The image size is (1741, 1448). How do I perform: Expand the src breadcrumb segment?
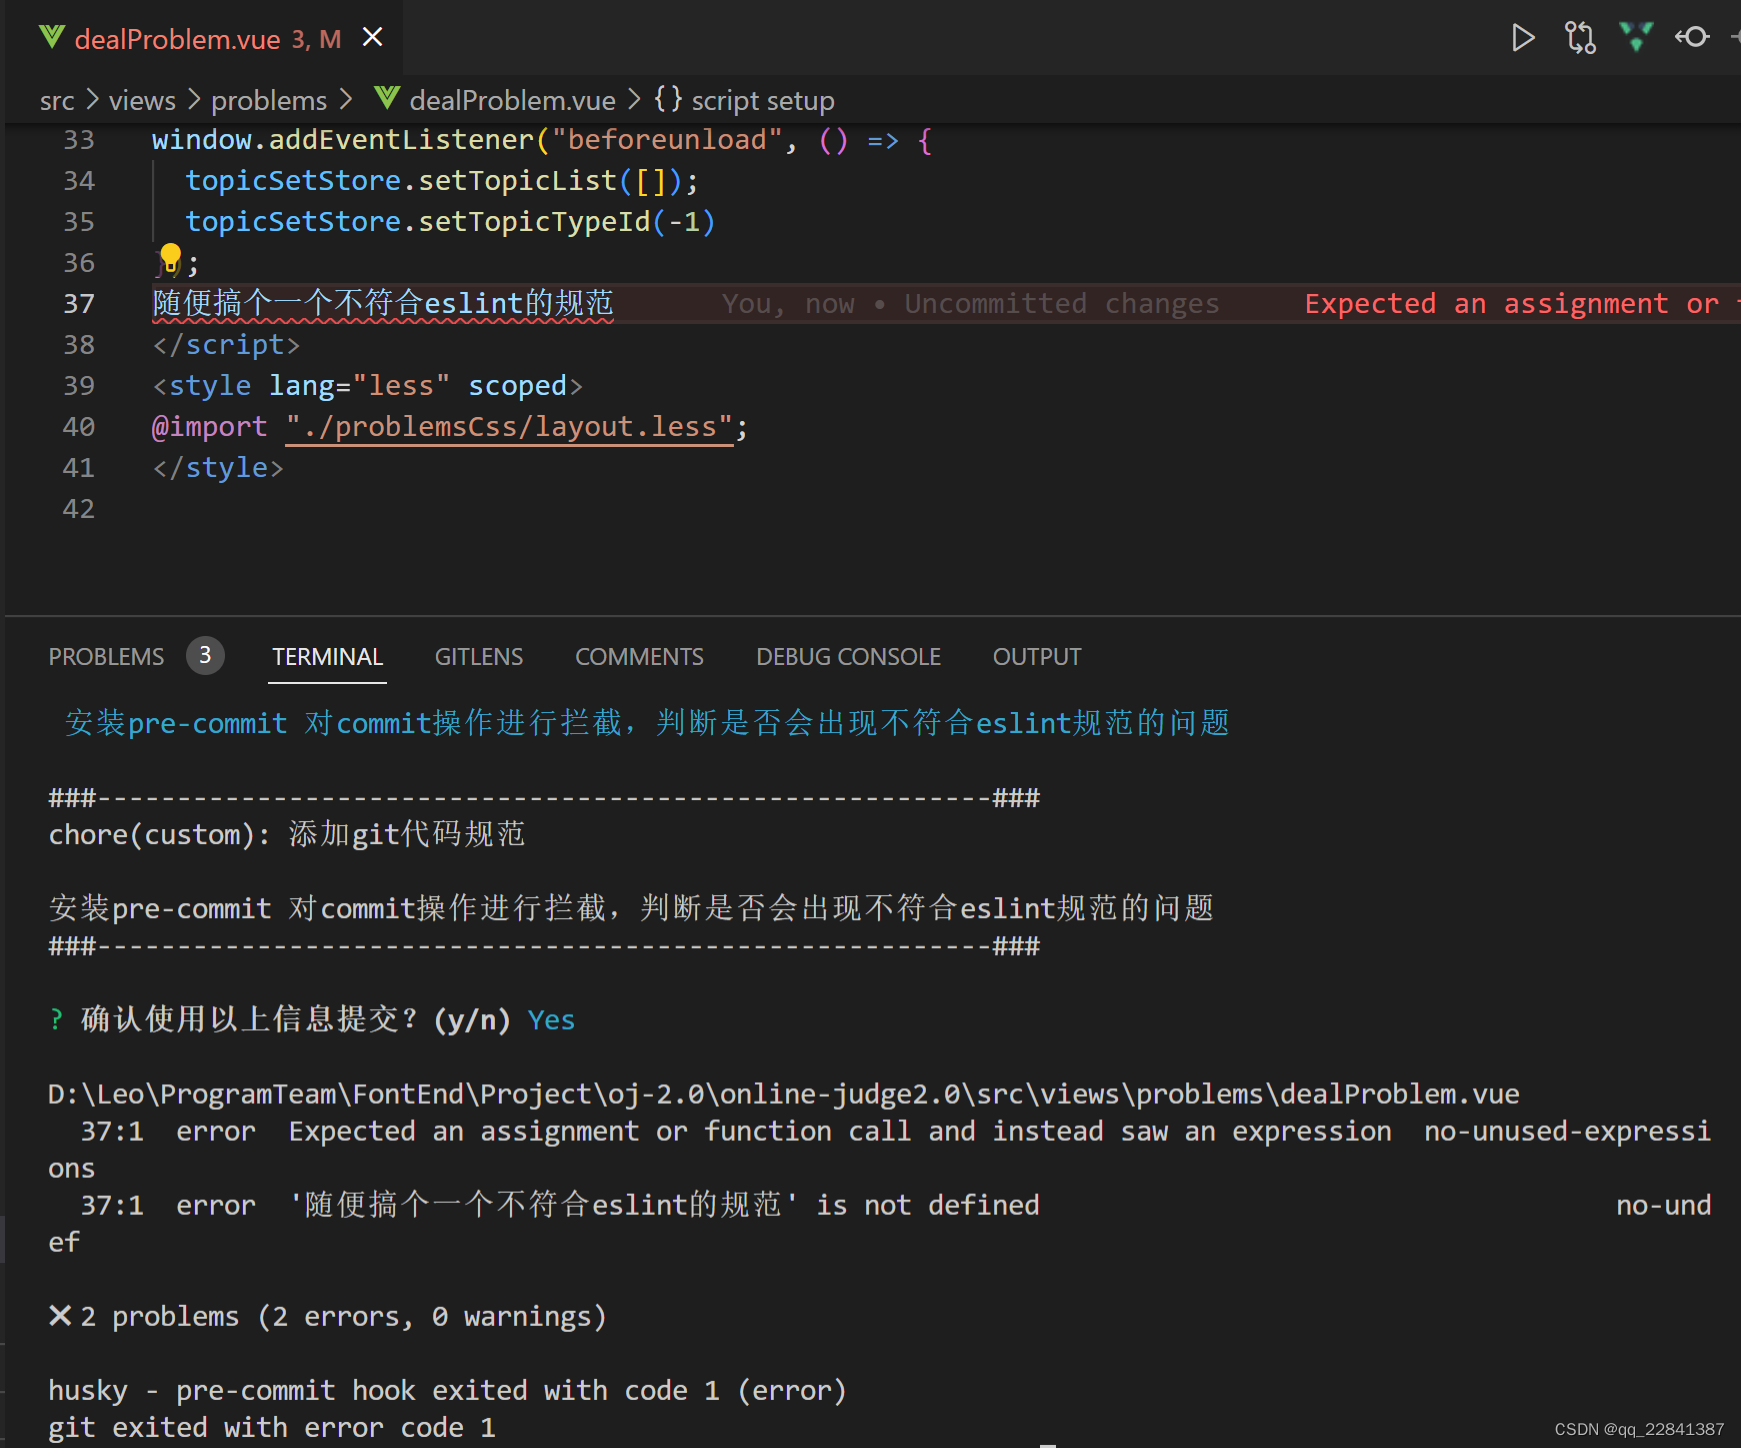click(x=57, y=101)
